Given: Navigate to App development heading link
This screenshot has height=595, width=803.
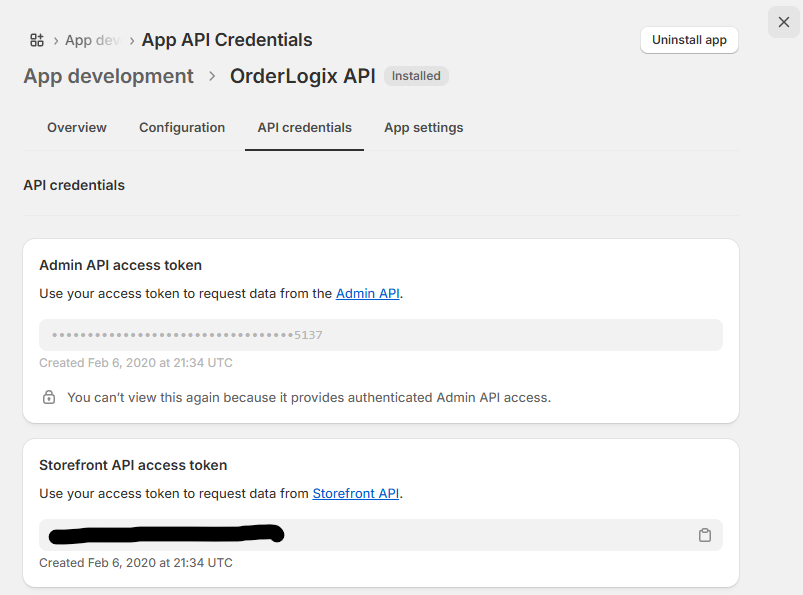Looking at the screenshot, I should (x=109, y=76).
